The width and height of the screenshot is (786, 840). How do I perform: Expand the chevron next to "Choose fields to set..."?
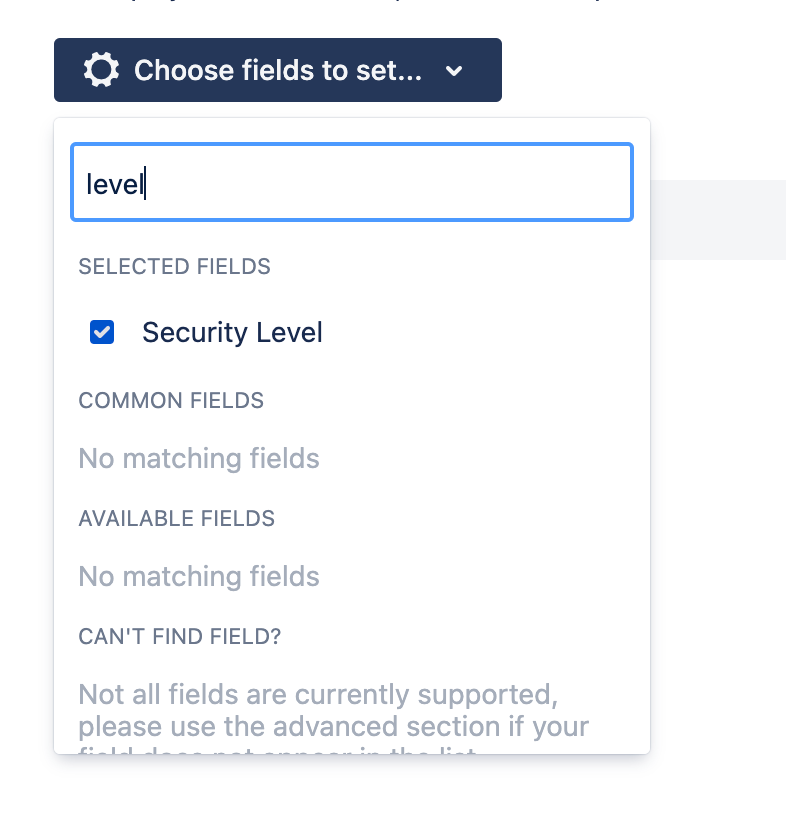coord(454,71)
